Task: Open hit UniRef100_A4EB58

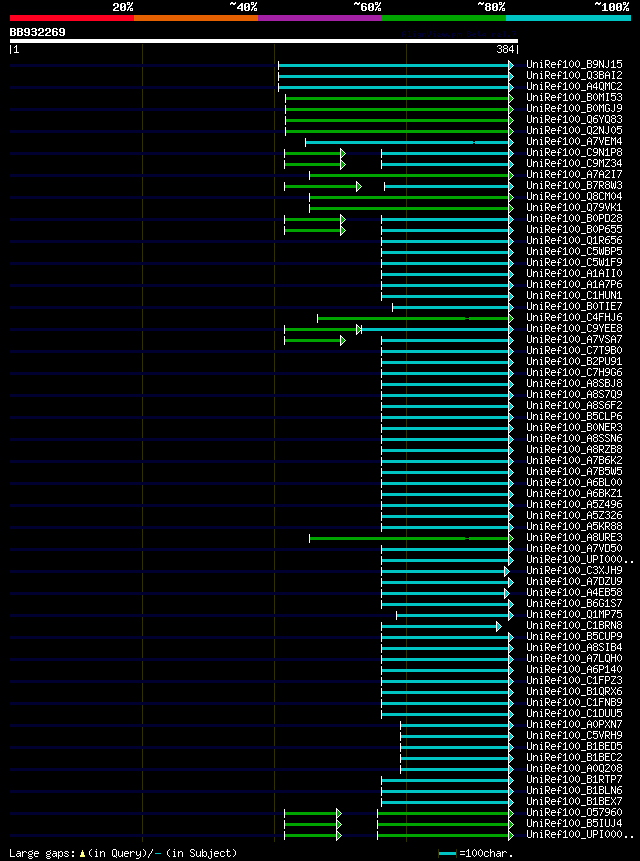Action: [574, 592]
